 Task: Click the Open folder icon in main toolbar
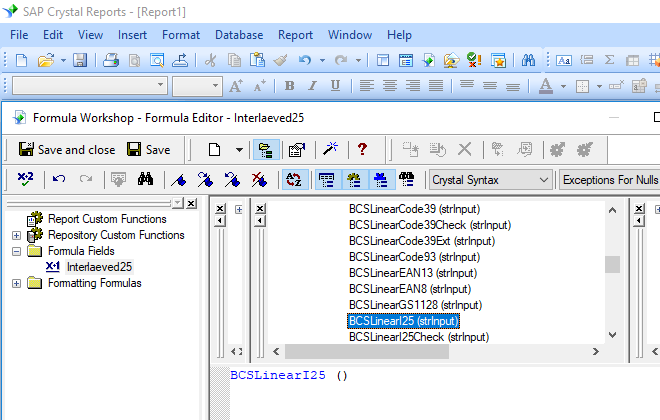tap(45, 61)
